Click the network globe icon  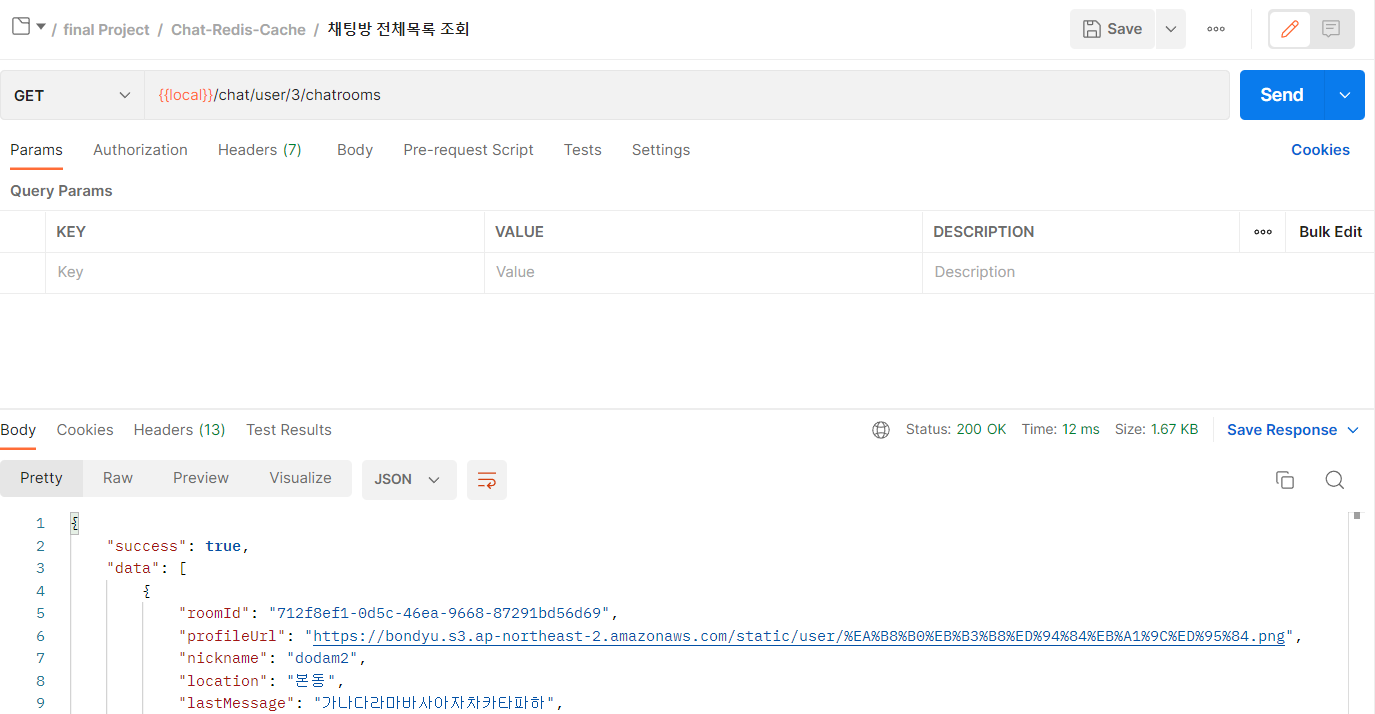coord(881,430)
